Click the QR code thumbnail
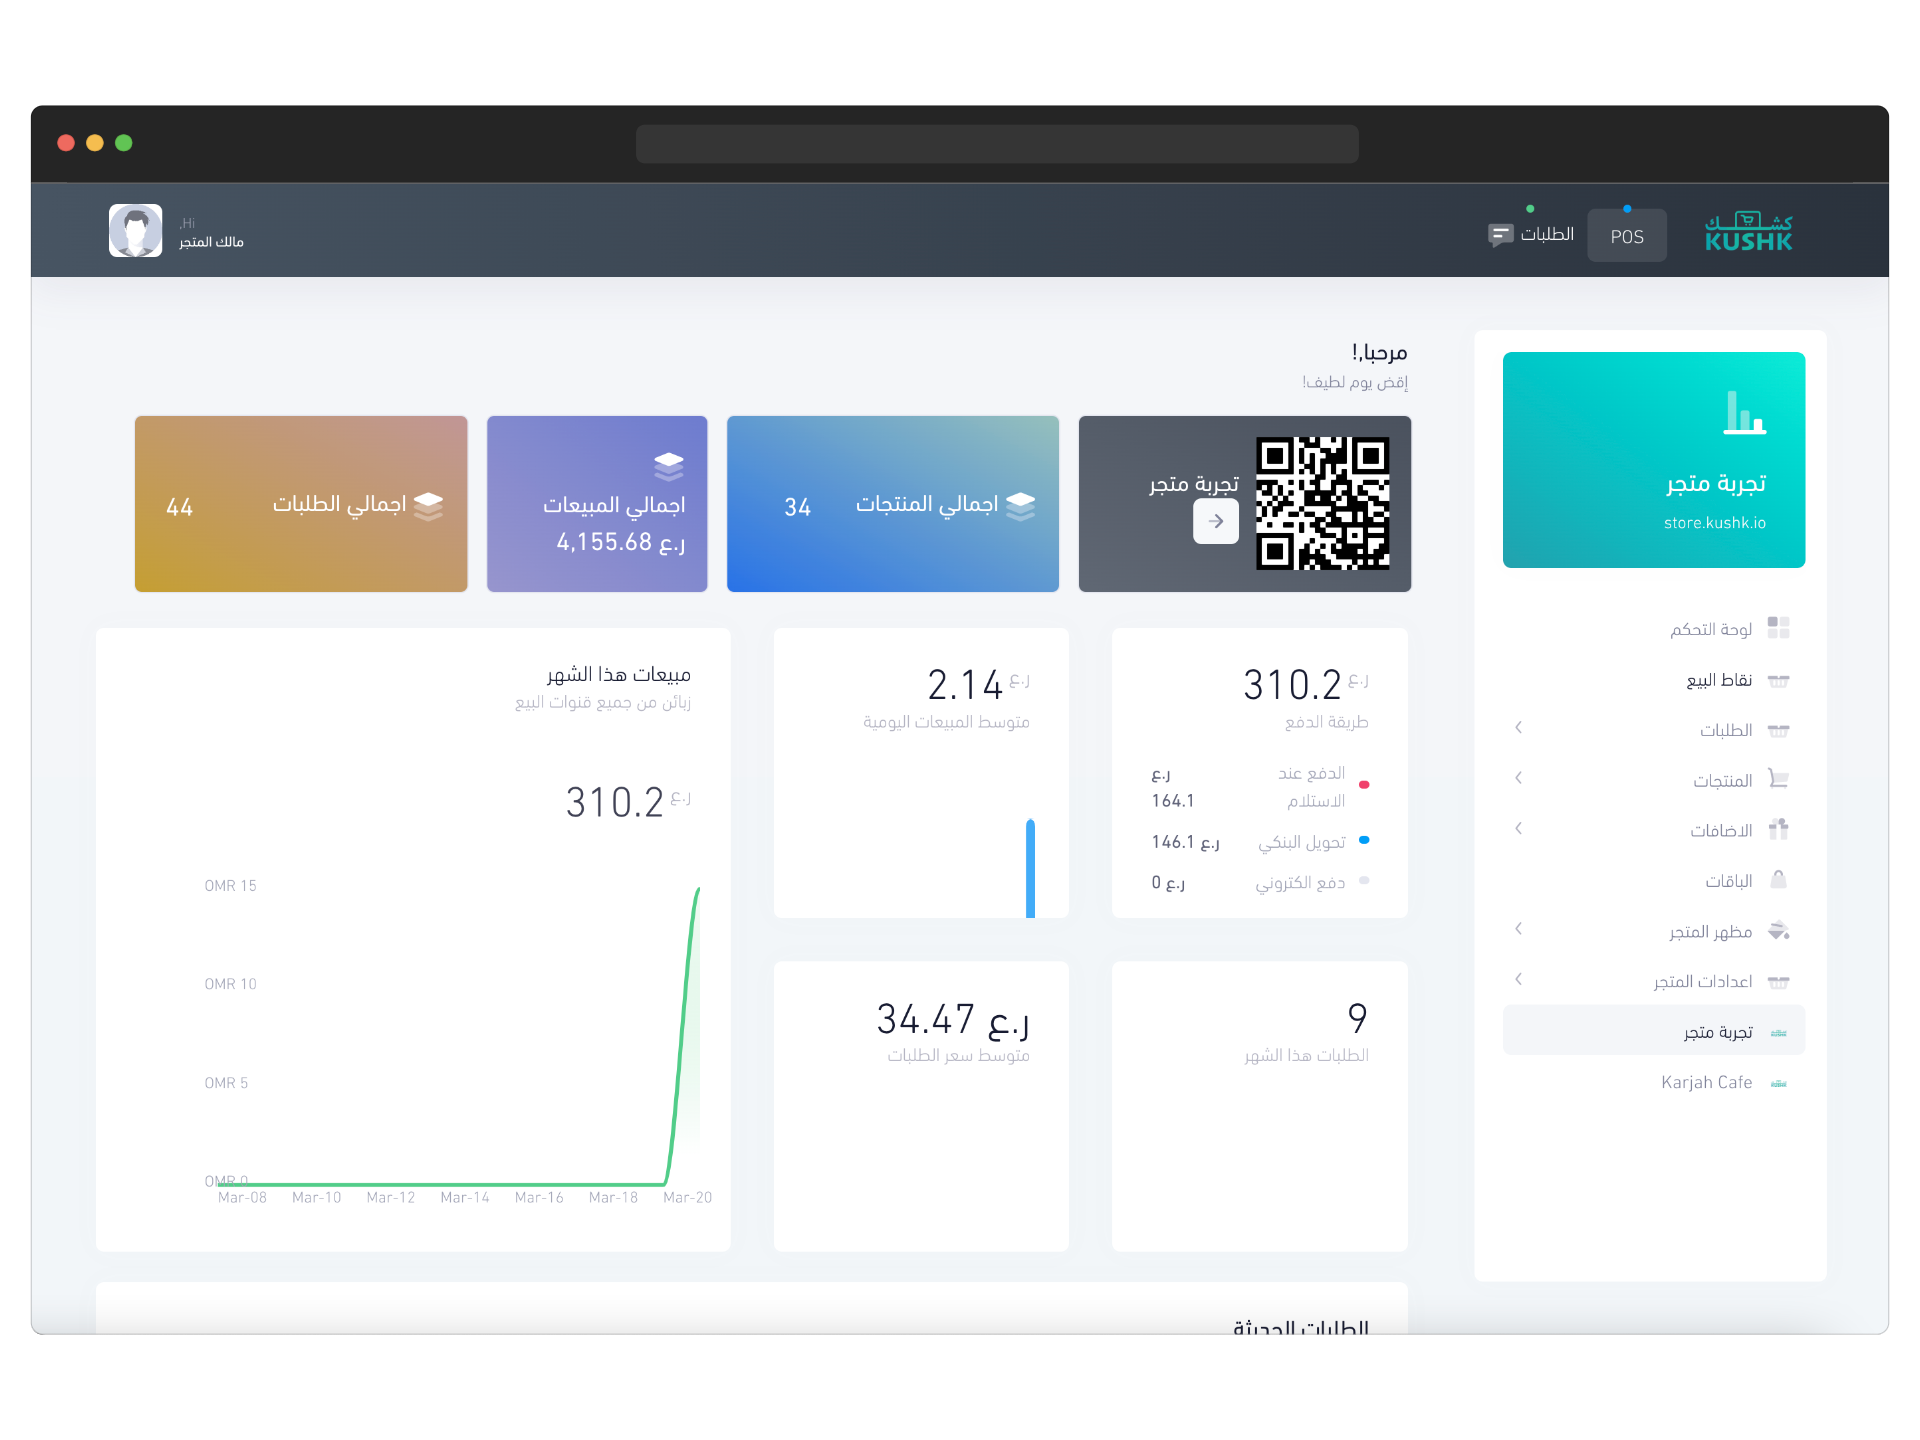Viewport: 1920px width, 1440px height. pos(1322,504)
